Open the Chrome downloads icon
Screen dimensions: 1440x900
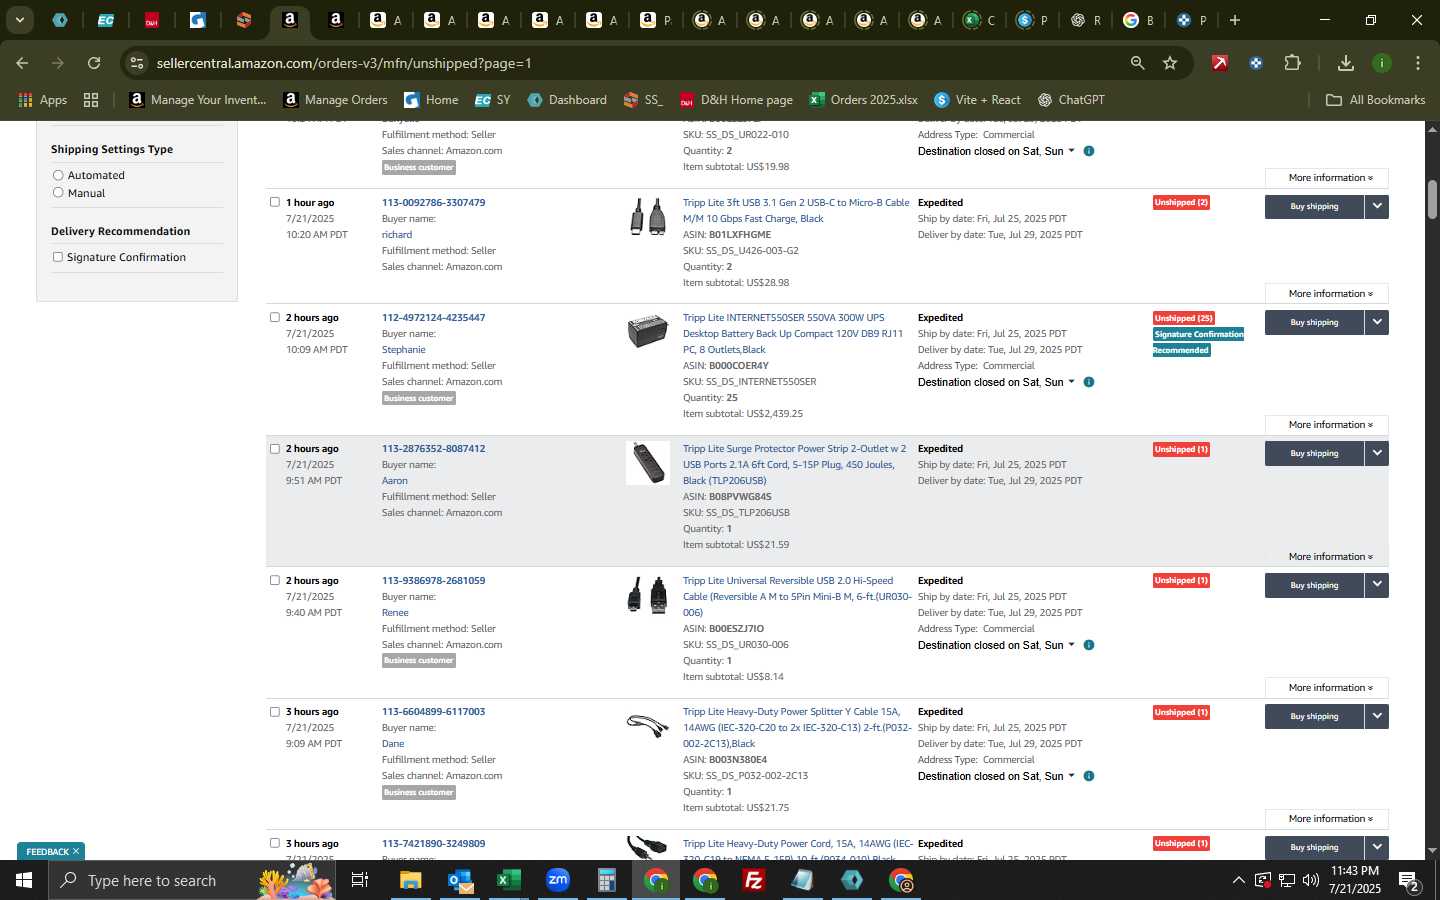point(1346,63)
